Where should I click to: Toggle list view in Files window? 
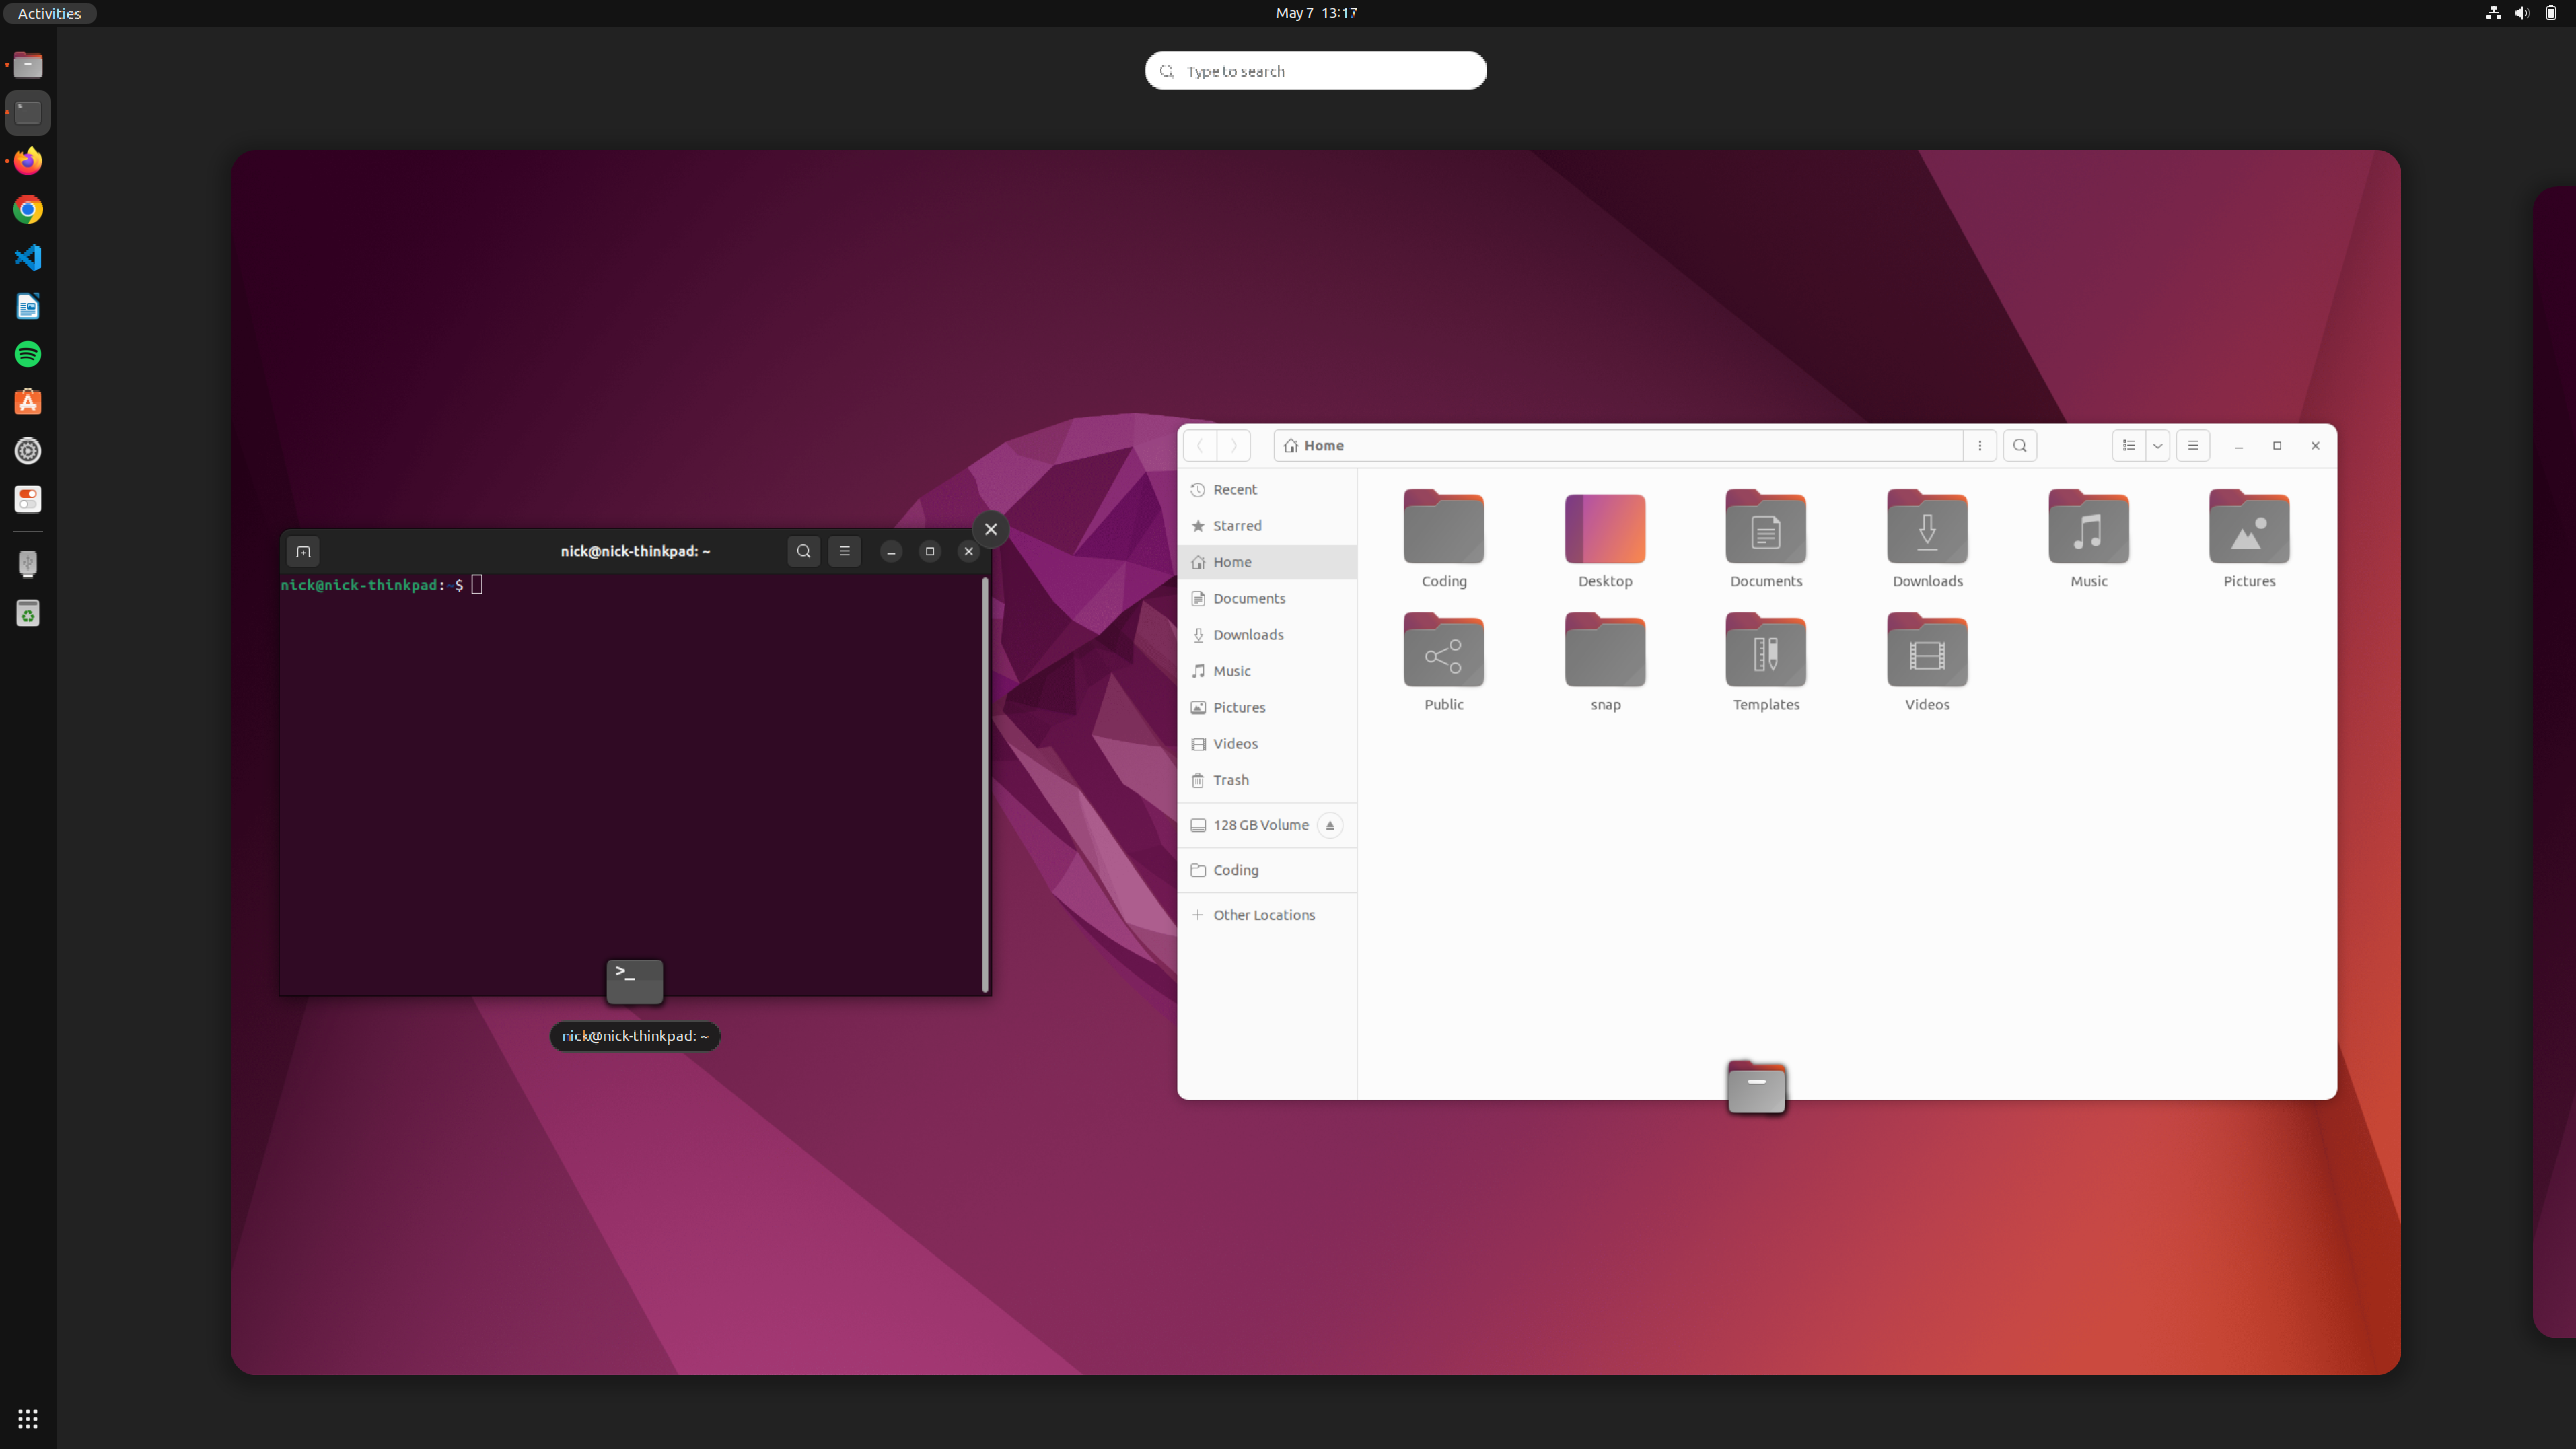click(2128, 444)
